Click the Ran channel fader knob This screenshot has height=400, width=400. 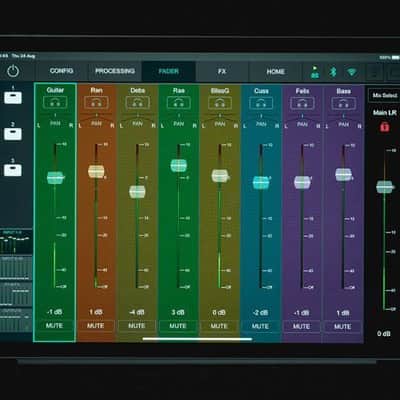[x=96, y=171]
